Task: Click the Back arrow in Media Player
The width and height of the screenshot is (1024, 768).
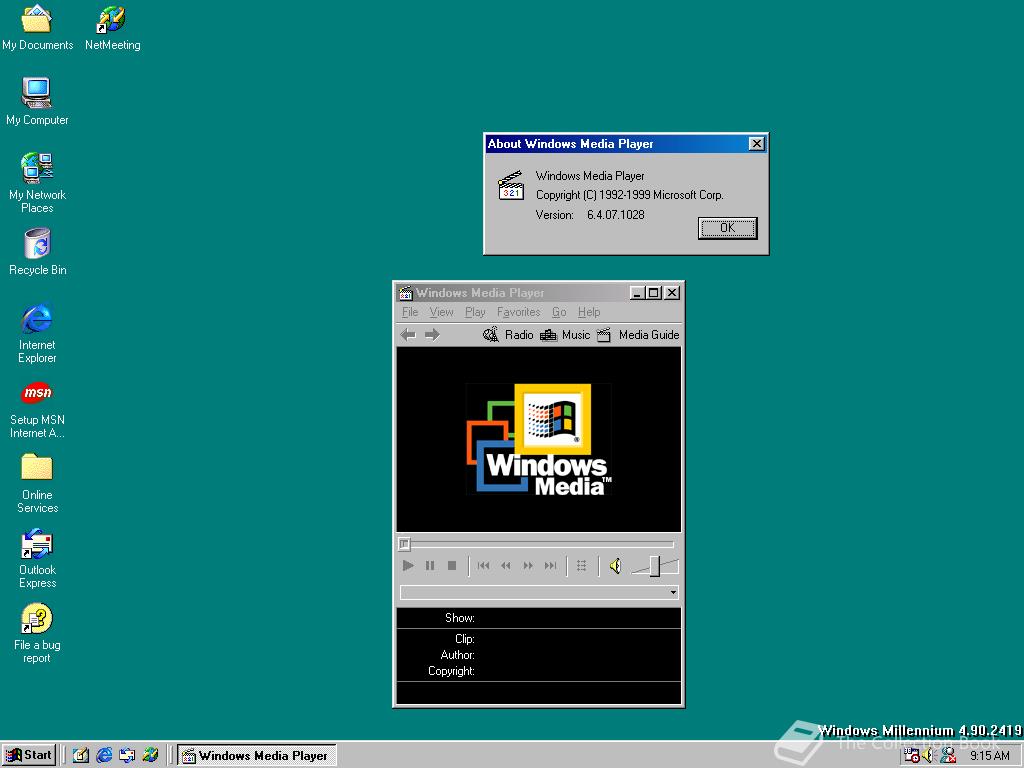Action: tap(408, 335)
